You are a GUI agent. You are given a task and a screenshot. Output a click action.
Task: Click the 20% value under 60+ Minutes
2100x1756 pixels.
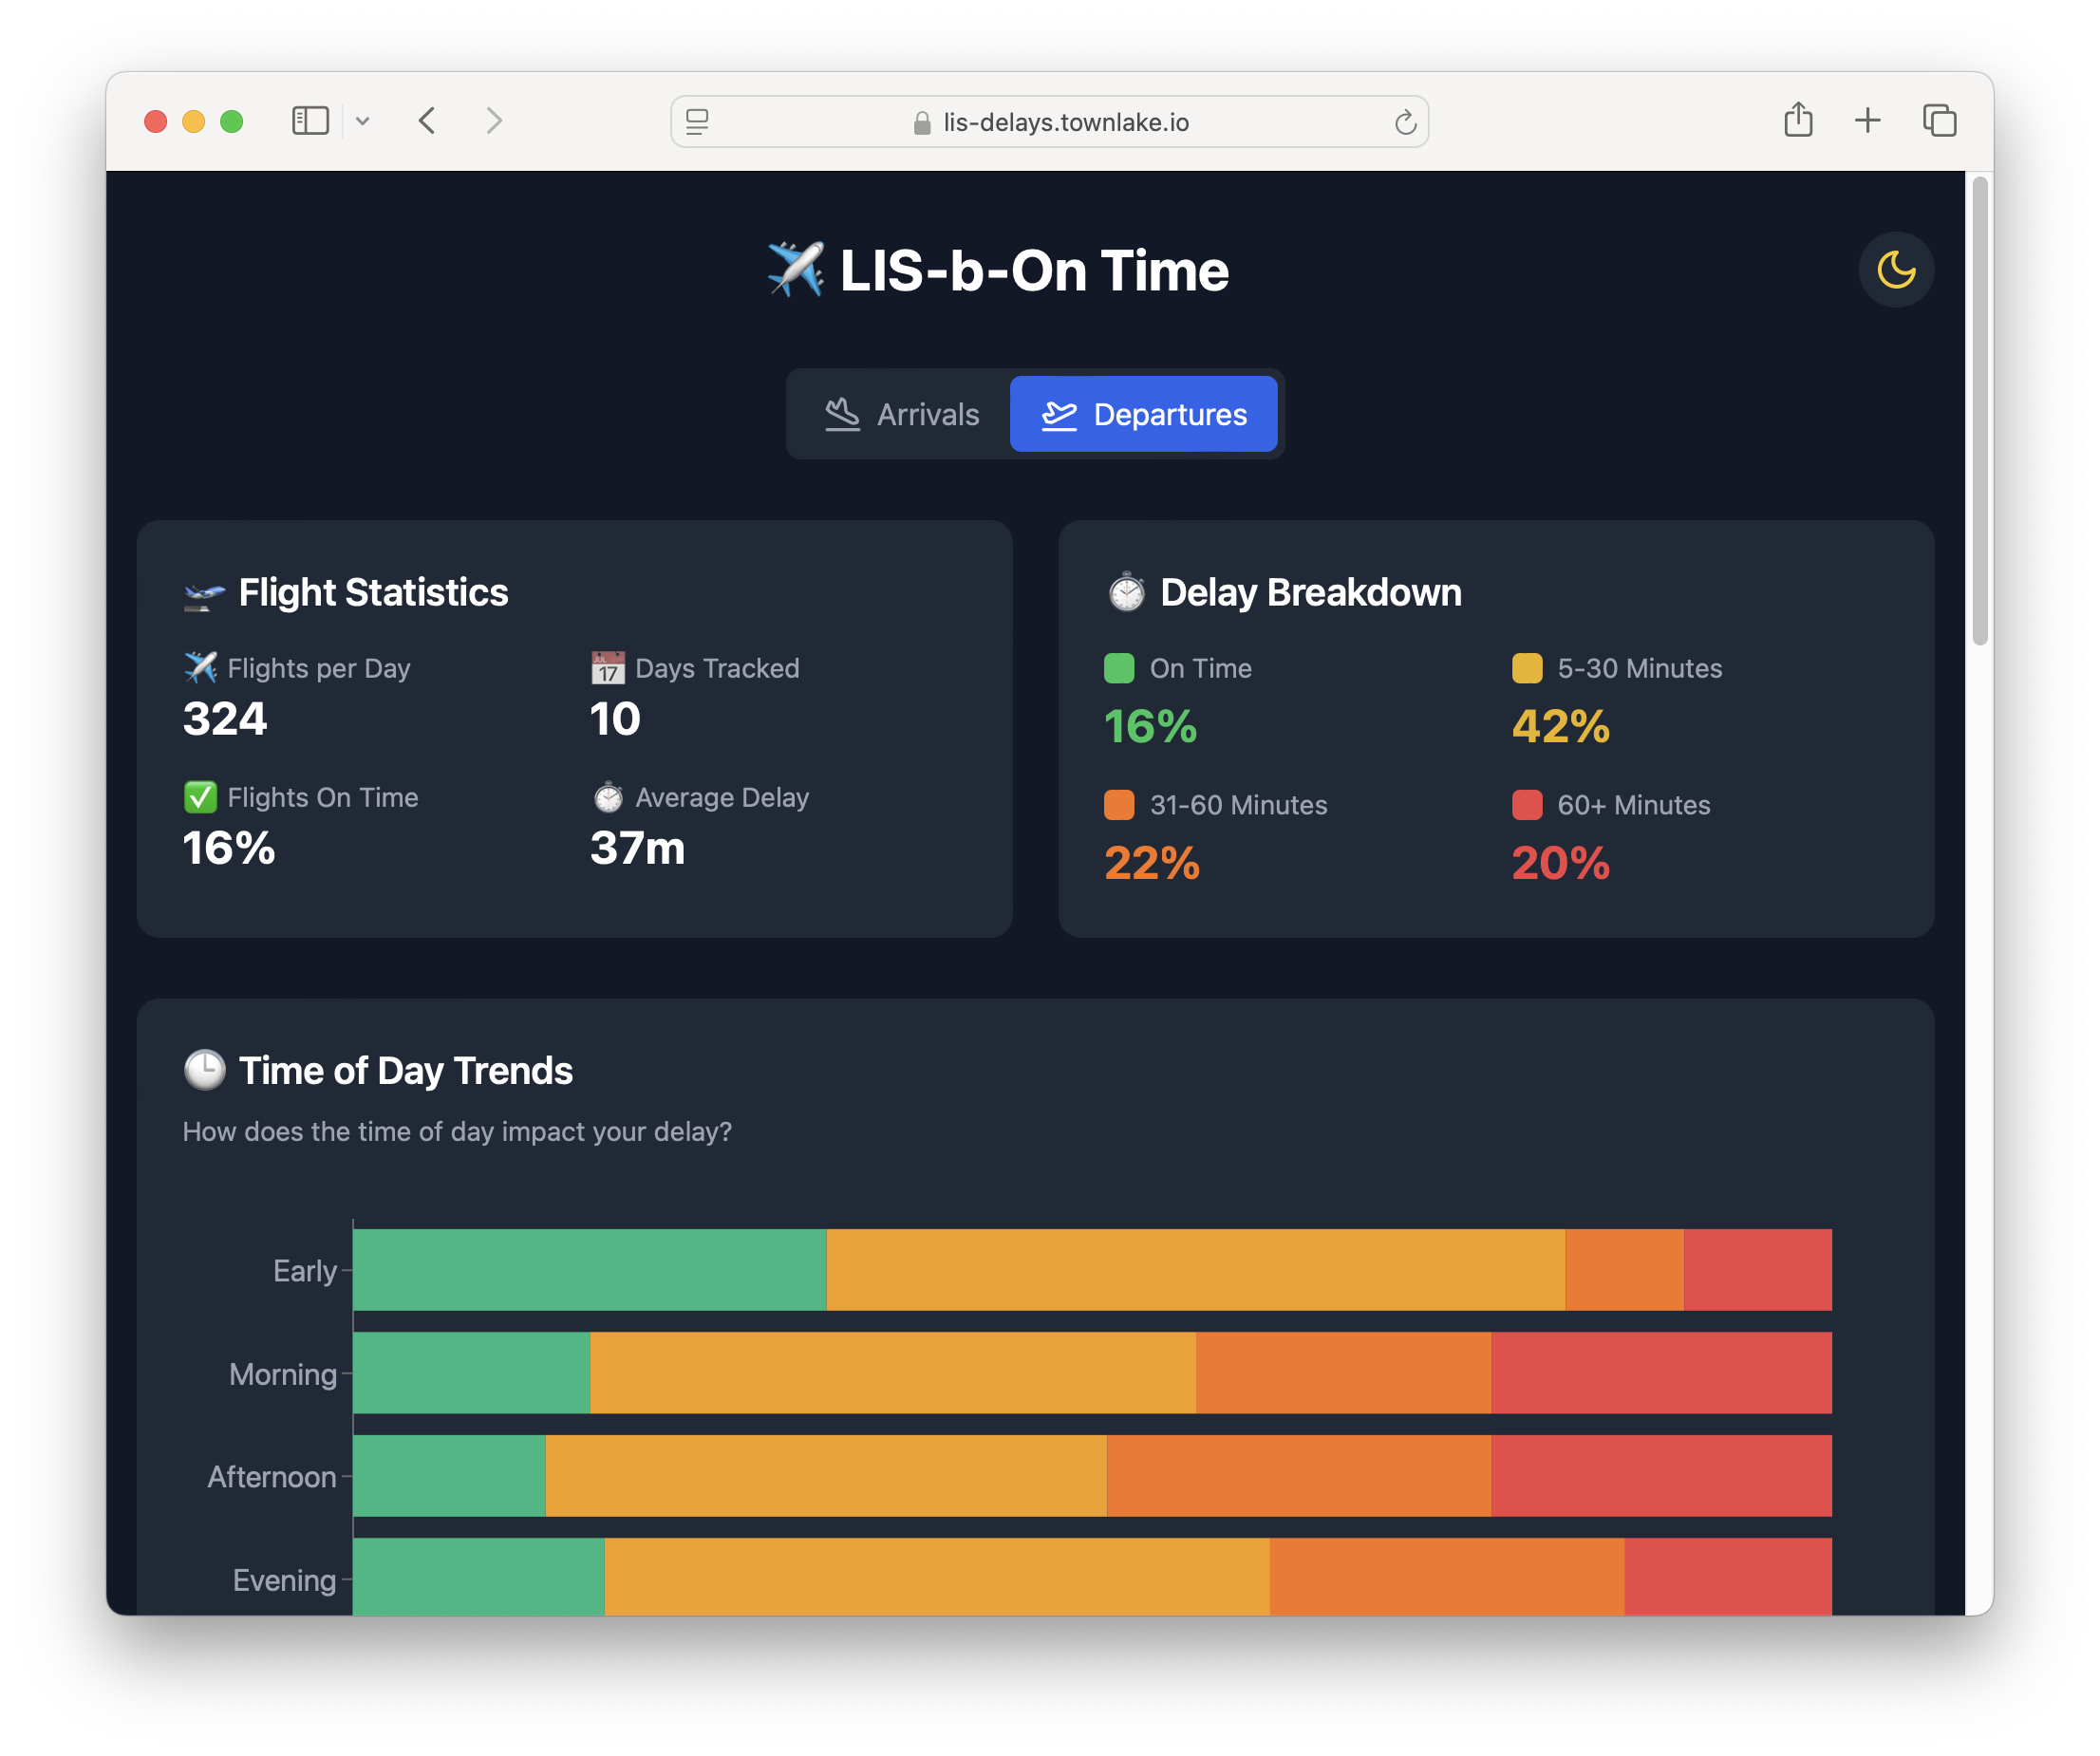click(1561, 863)
